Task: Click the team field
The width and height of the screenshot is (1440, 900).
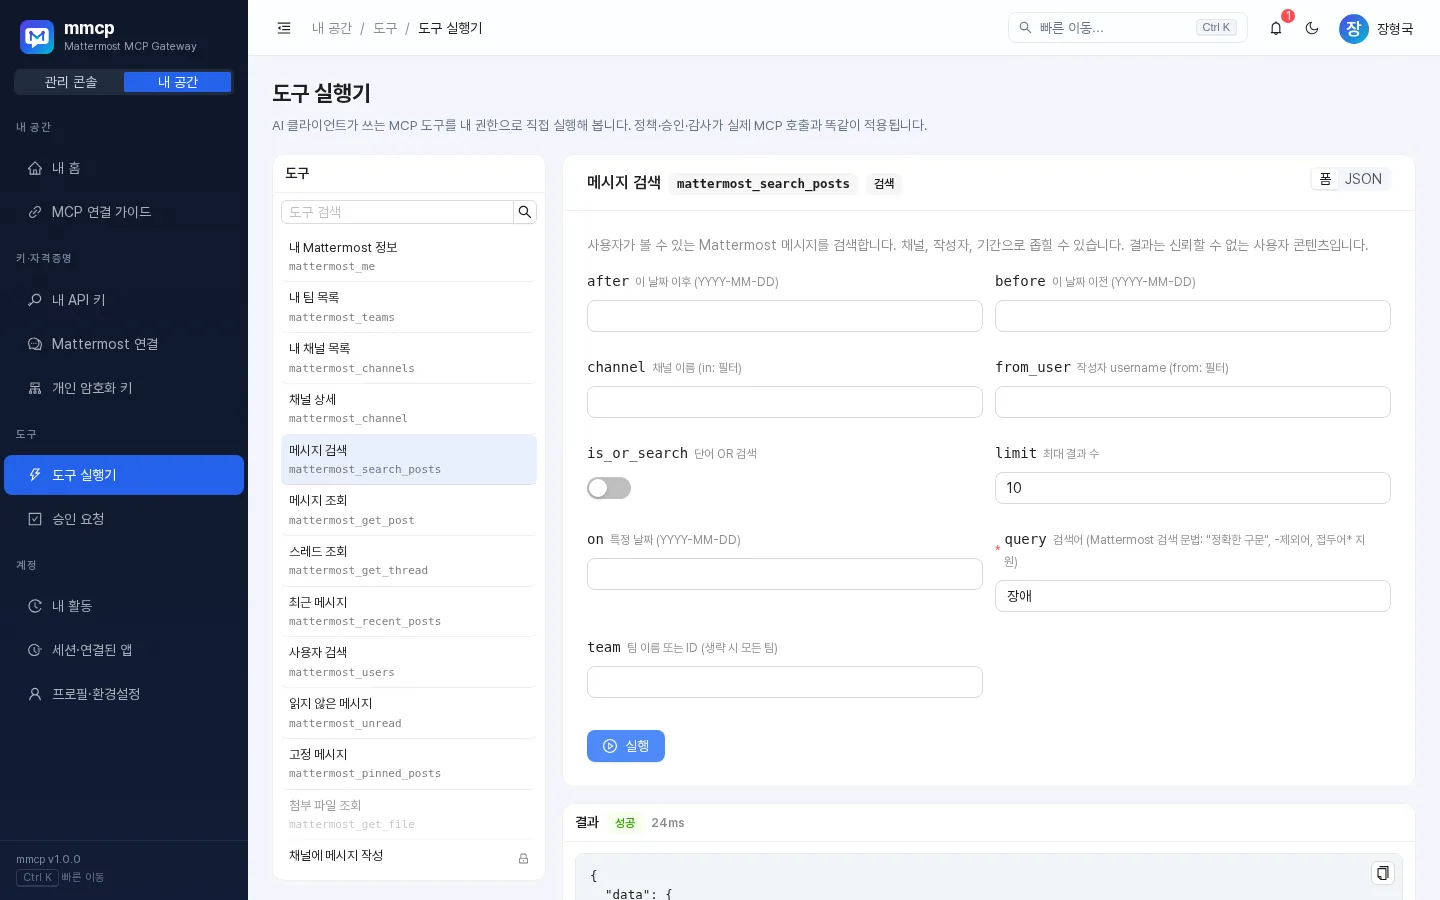Action: (x=785, y=682)
